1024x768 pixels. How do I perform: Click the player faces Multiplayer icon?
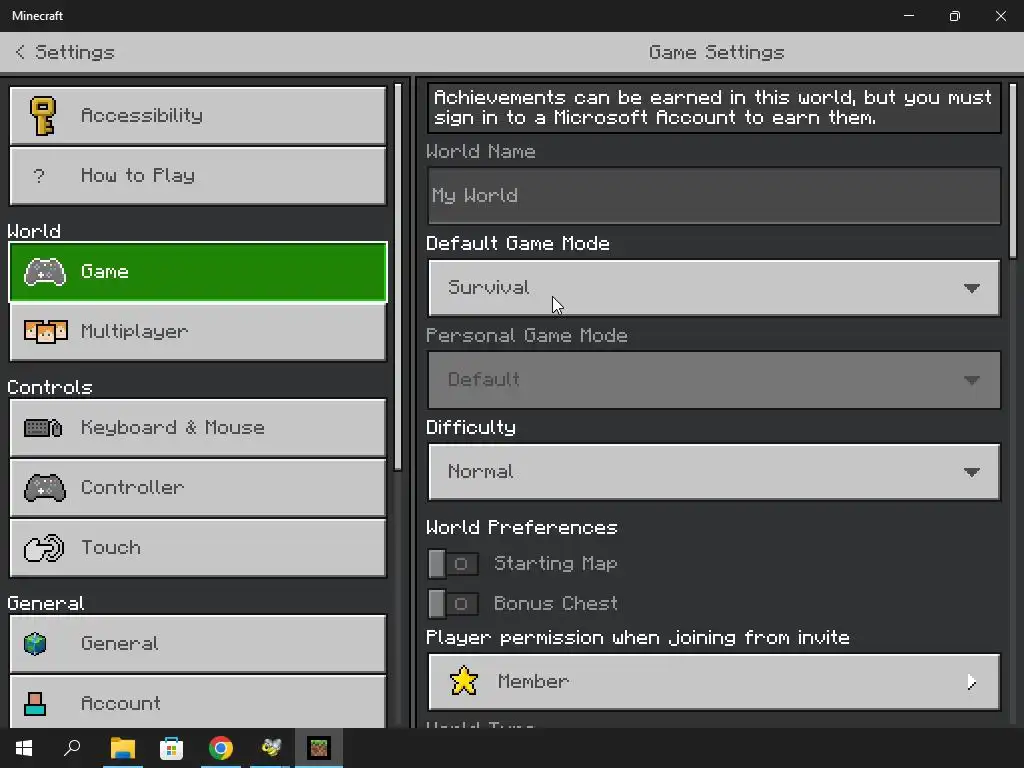[45, 332]
